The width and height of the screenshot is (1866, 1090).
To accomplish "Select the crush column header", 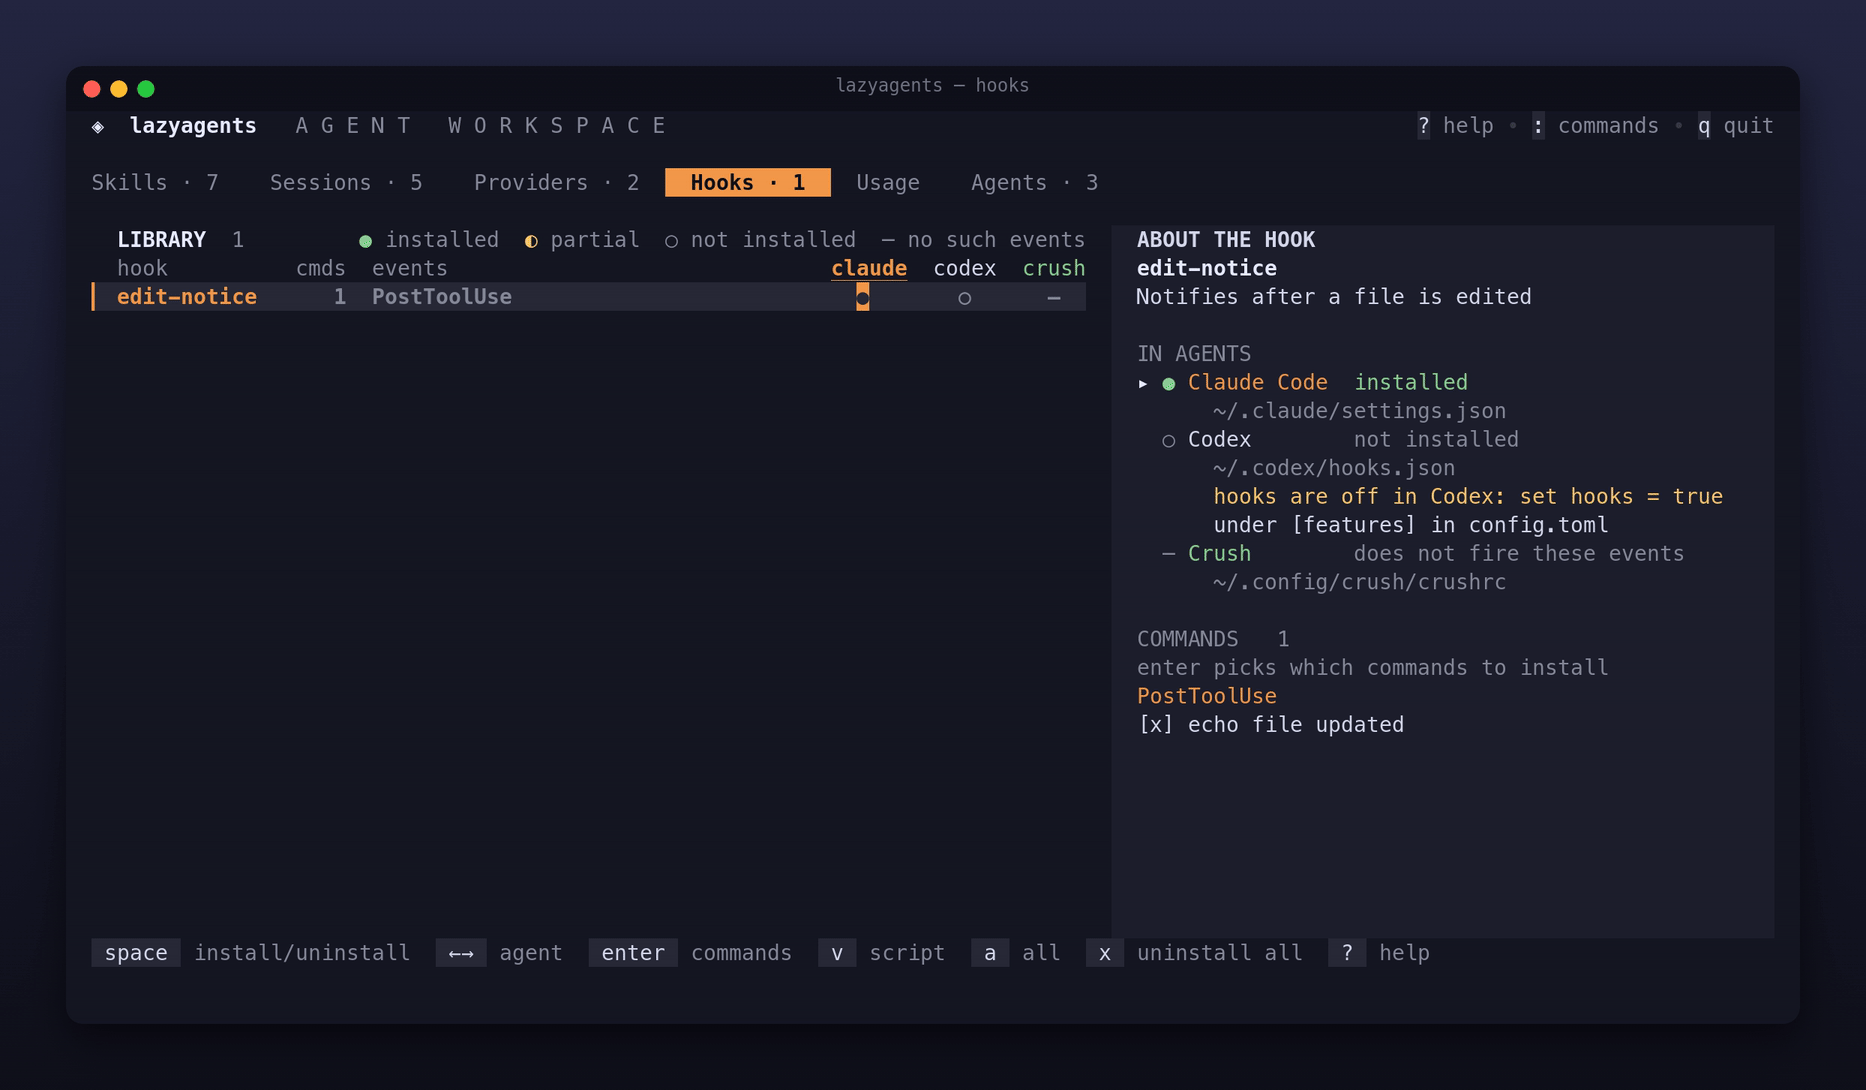I will (1054, 269).
